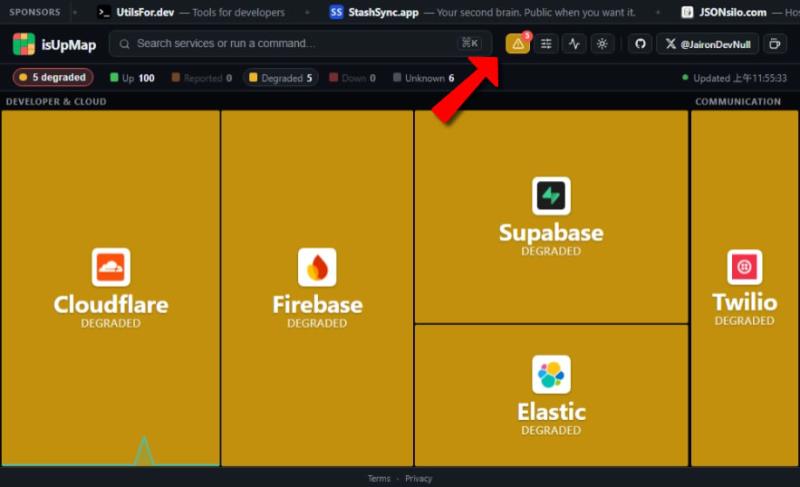Image resolution: width=800 pixels, height=487 pixels.
Task: Click the JSONsilo.com sponsor link
Action: 740,12
